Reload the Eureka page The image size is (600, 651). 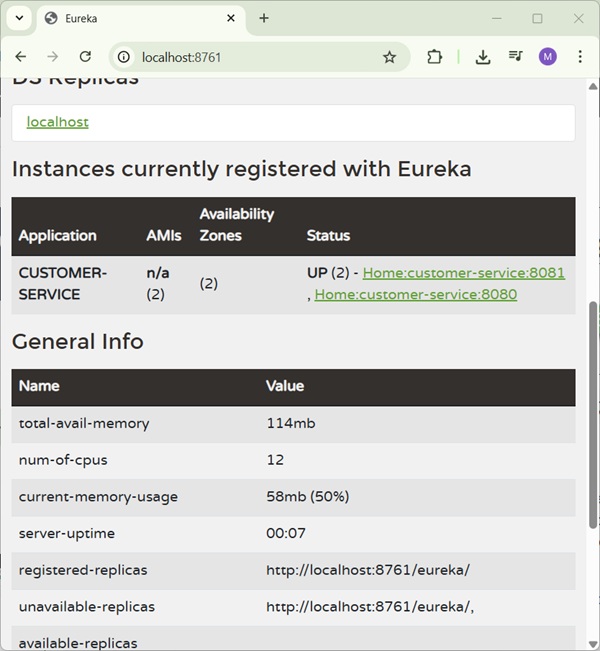tap(85, 57)
